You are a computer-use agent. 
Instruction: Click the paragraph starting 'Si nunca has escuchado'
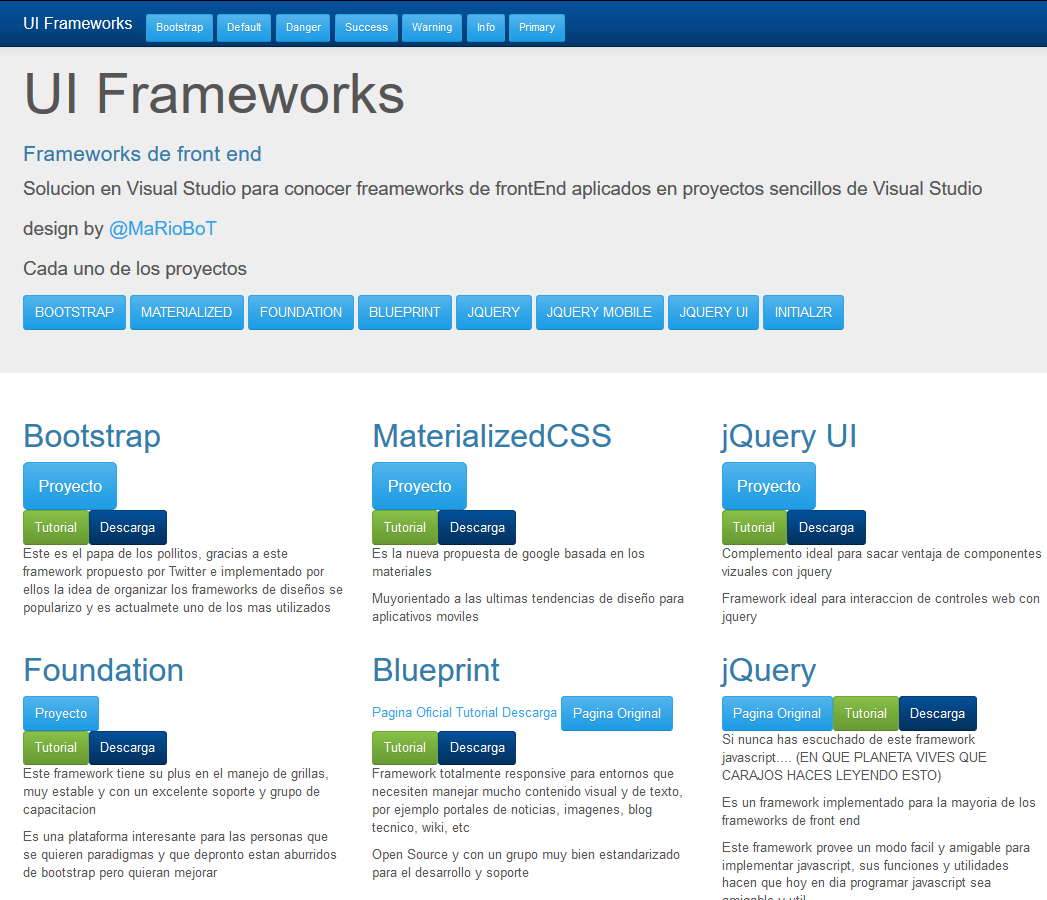(854, 758)
